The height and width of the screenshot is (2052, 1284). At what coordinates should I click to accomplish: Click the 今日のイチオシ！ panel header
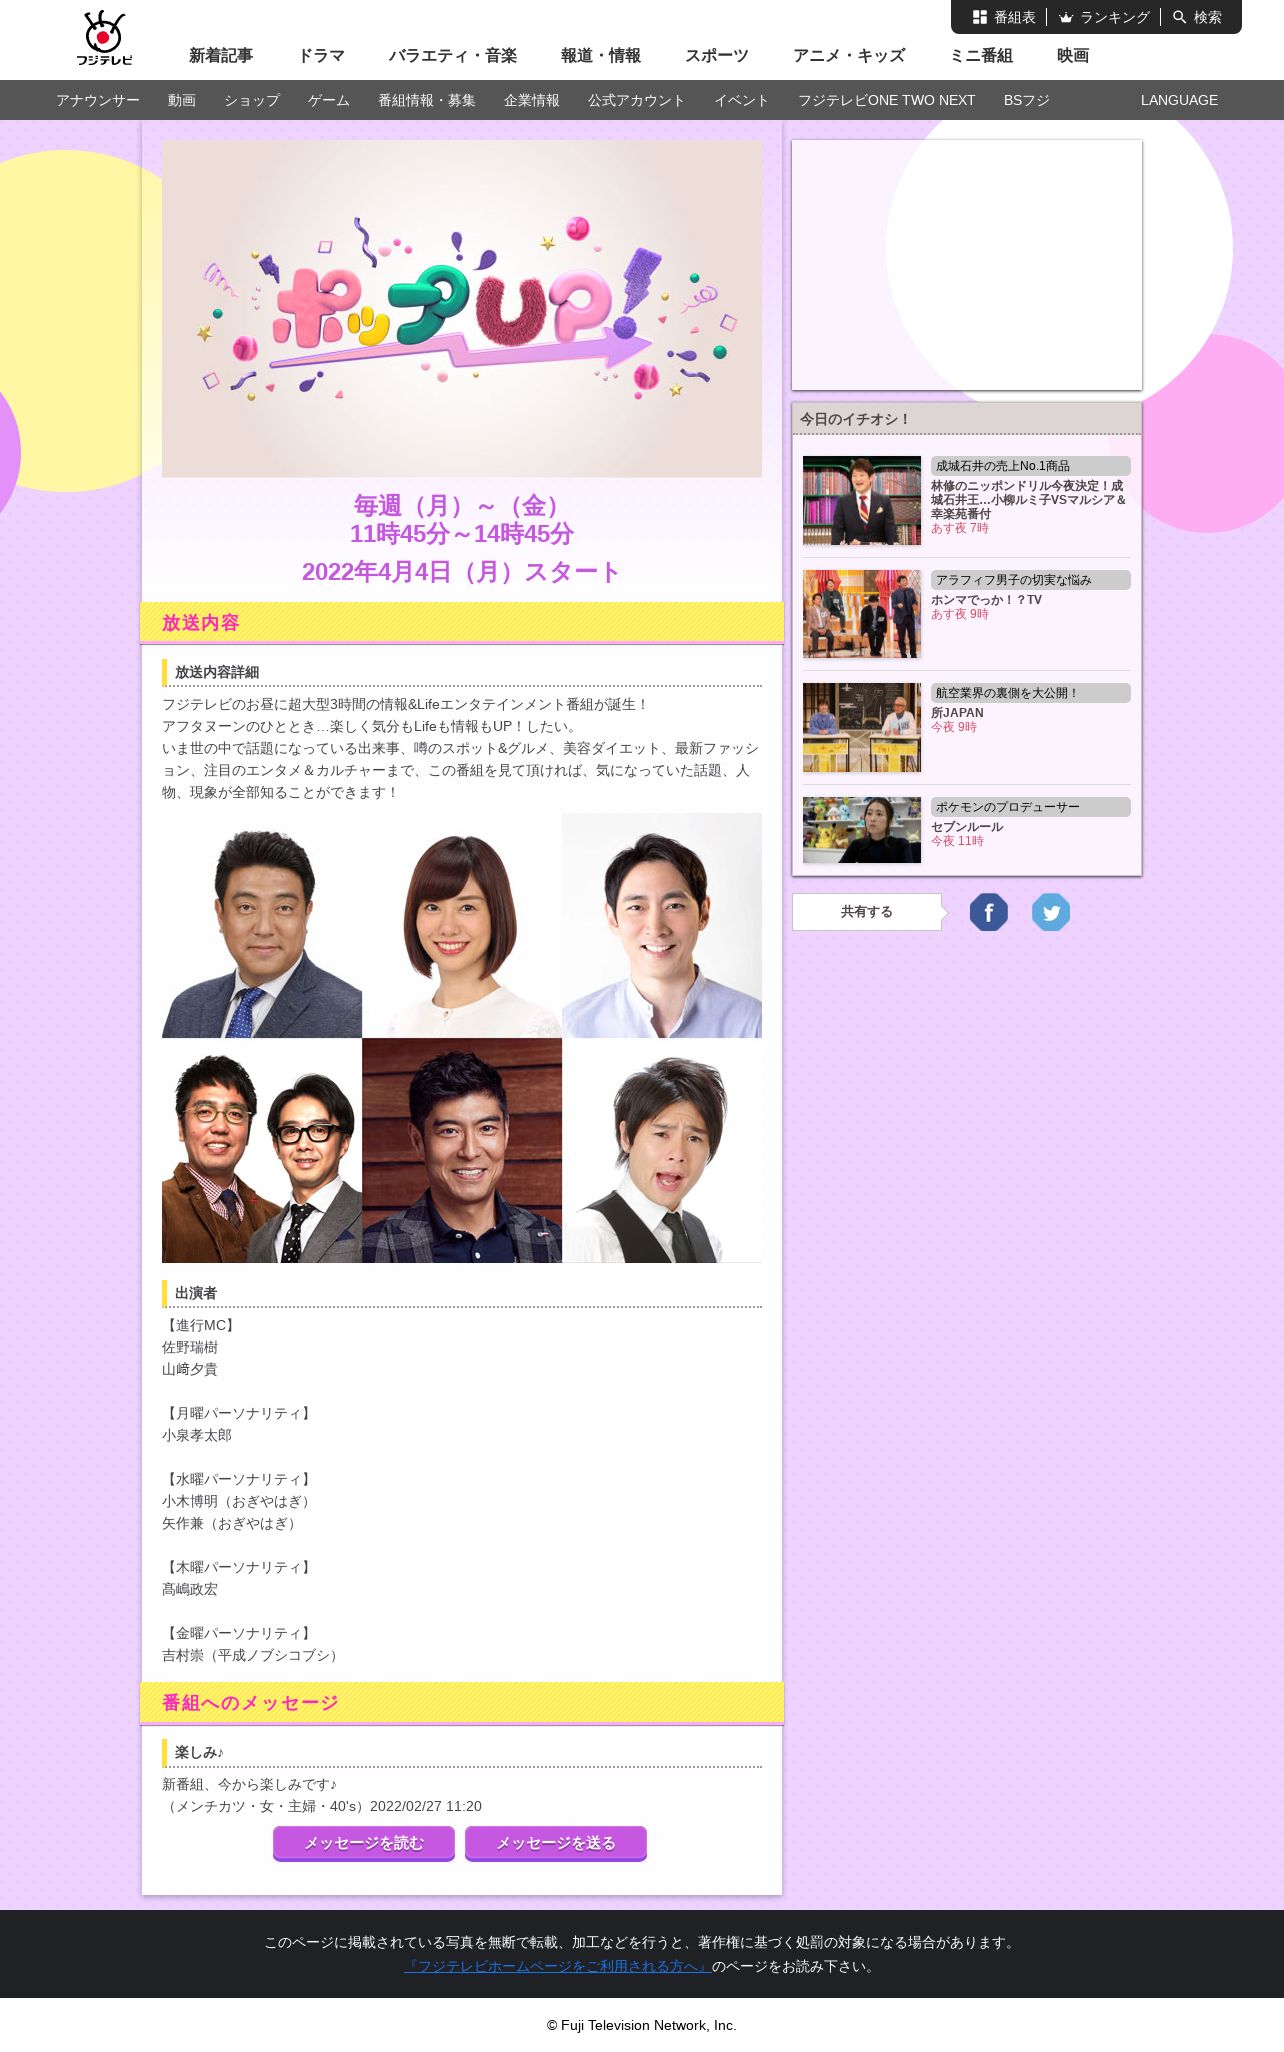click(x=967, y=419)
